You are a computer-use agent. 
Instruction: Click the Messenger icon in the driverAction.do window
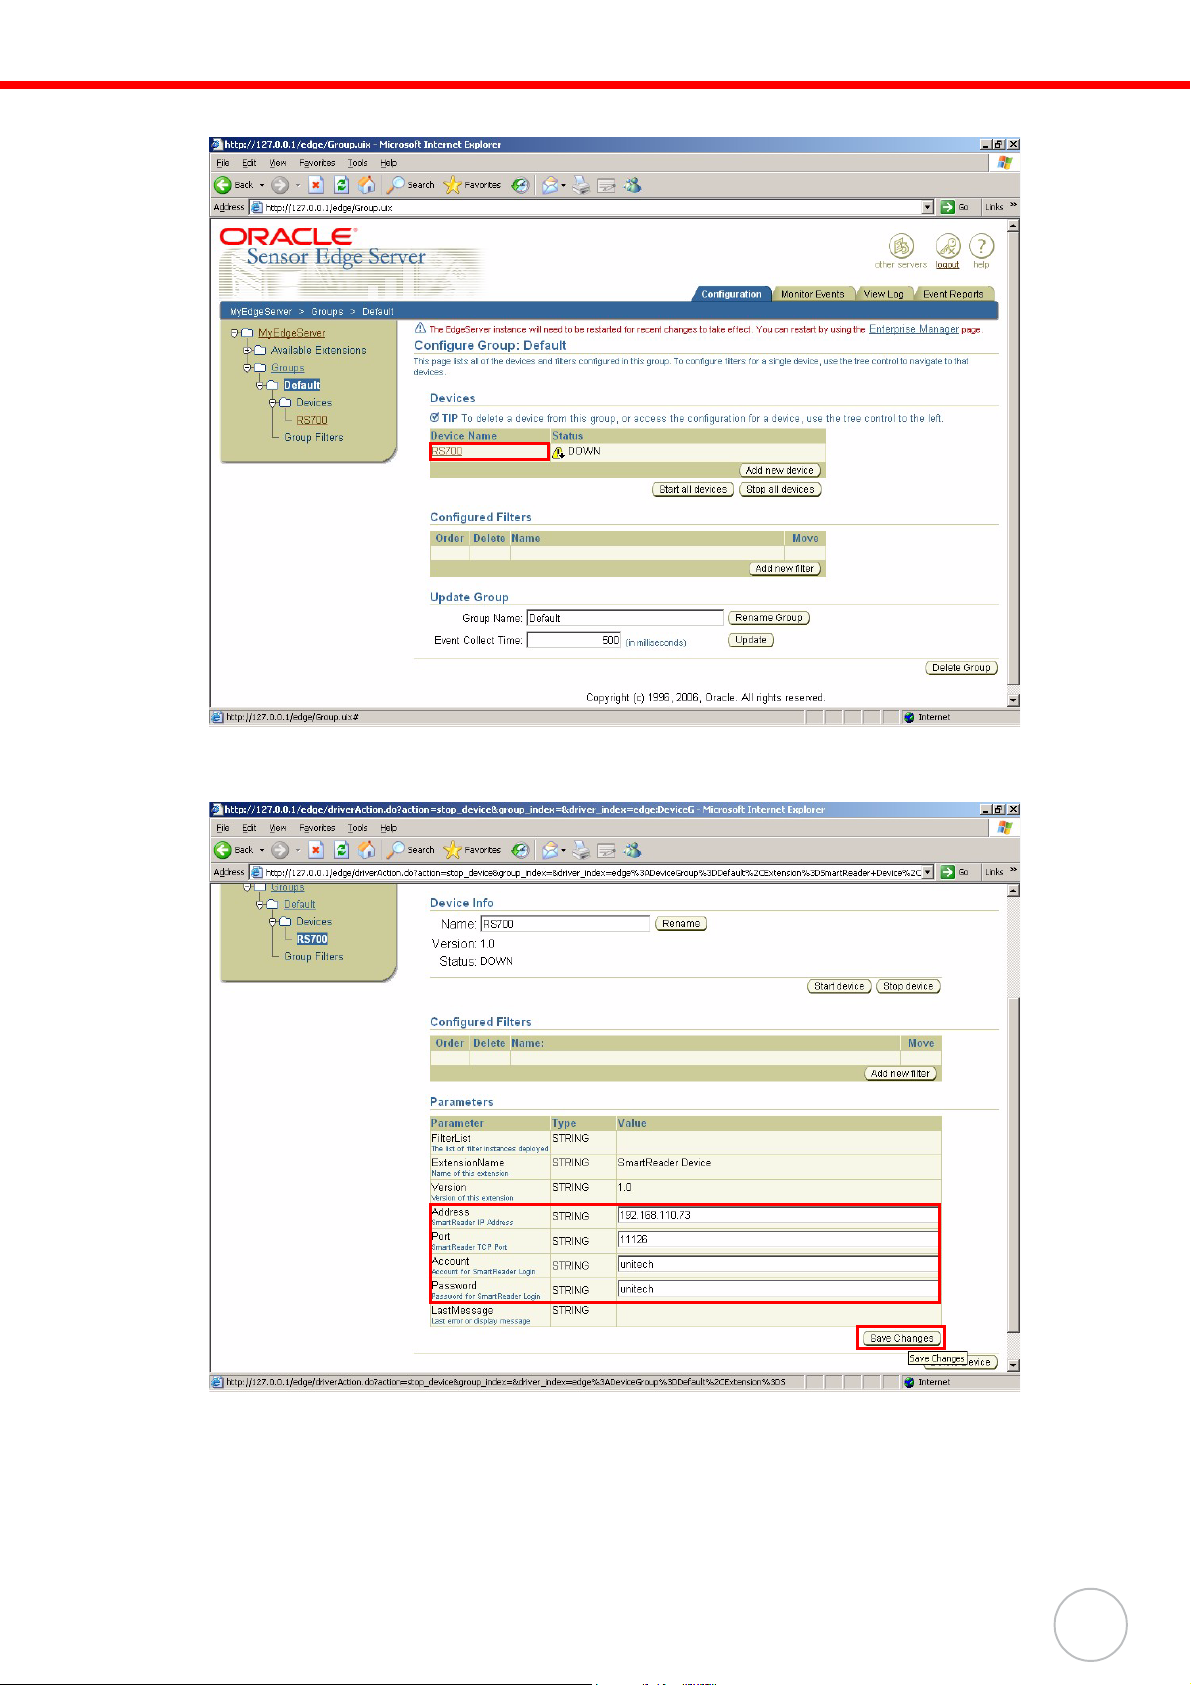pyautogui.click(x=633, y=850)
